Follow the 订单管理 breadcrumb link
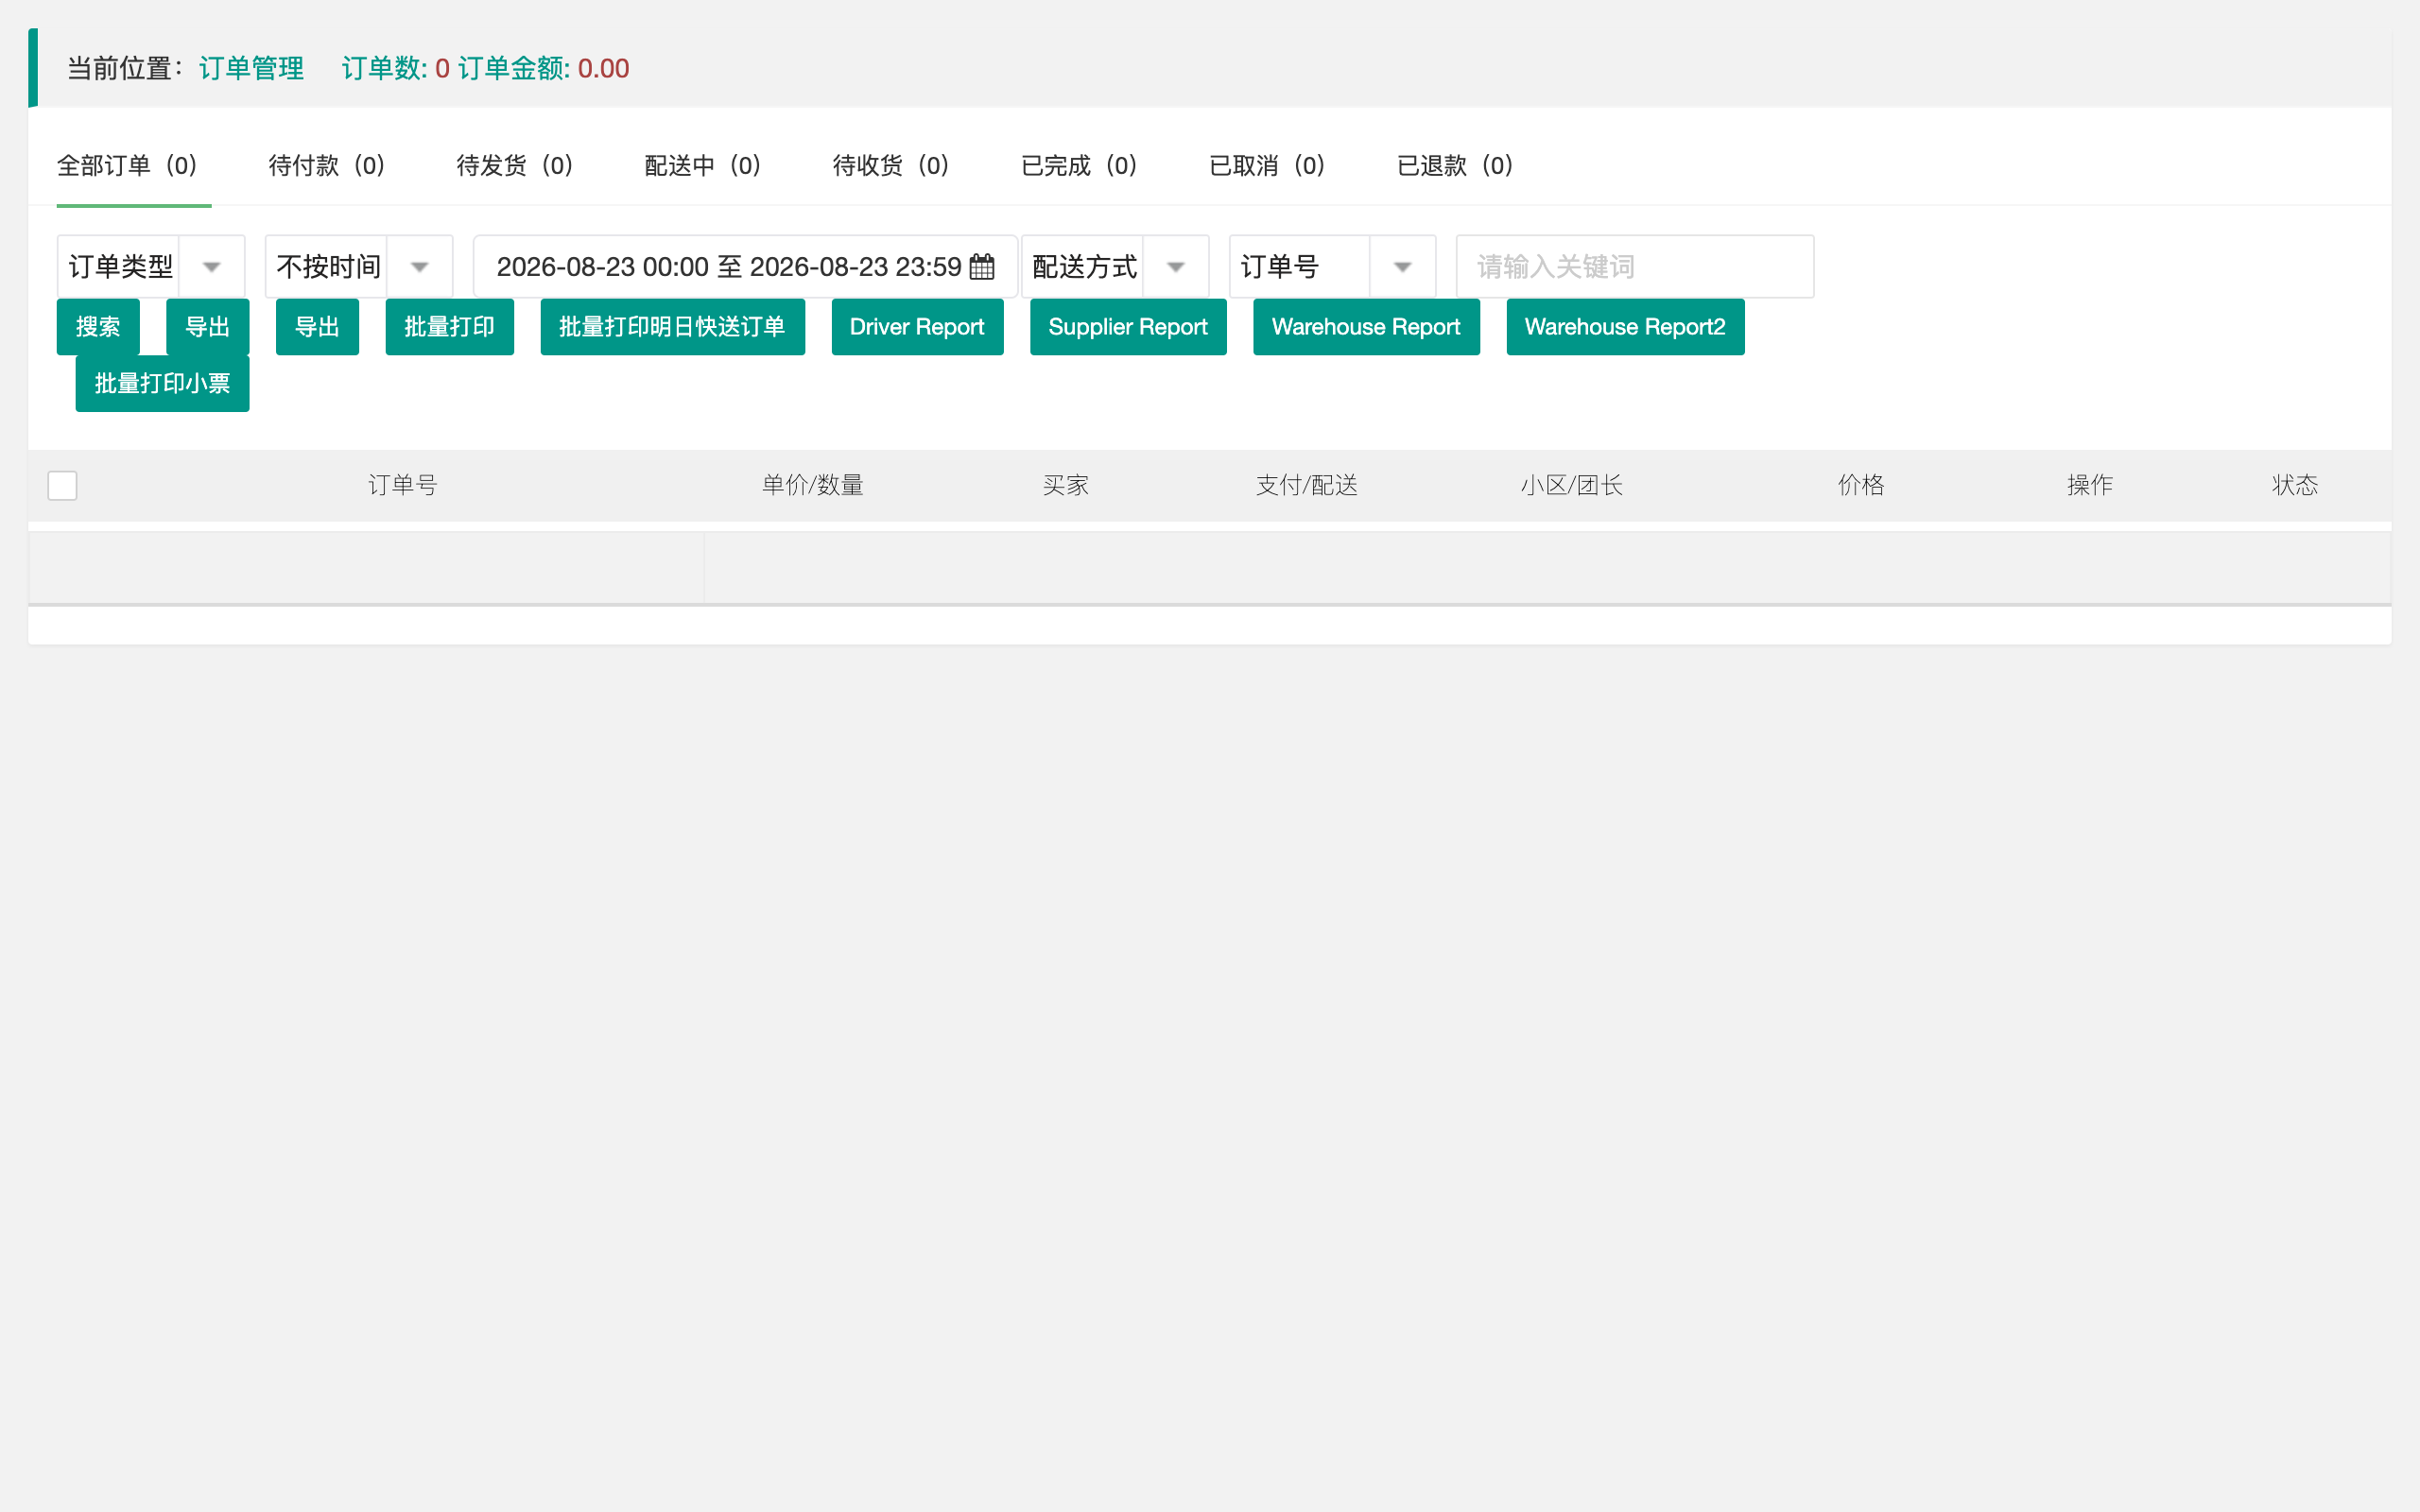Screen dimensions: 2420x1512 [251, 68]
